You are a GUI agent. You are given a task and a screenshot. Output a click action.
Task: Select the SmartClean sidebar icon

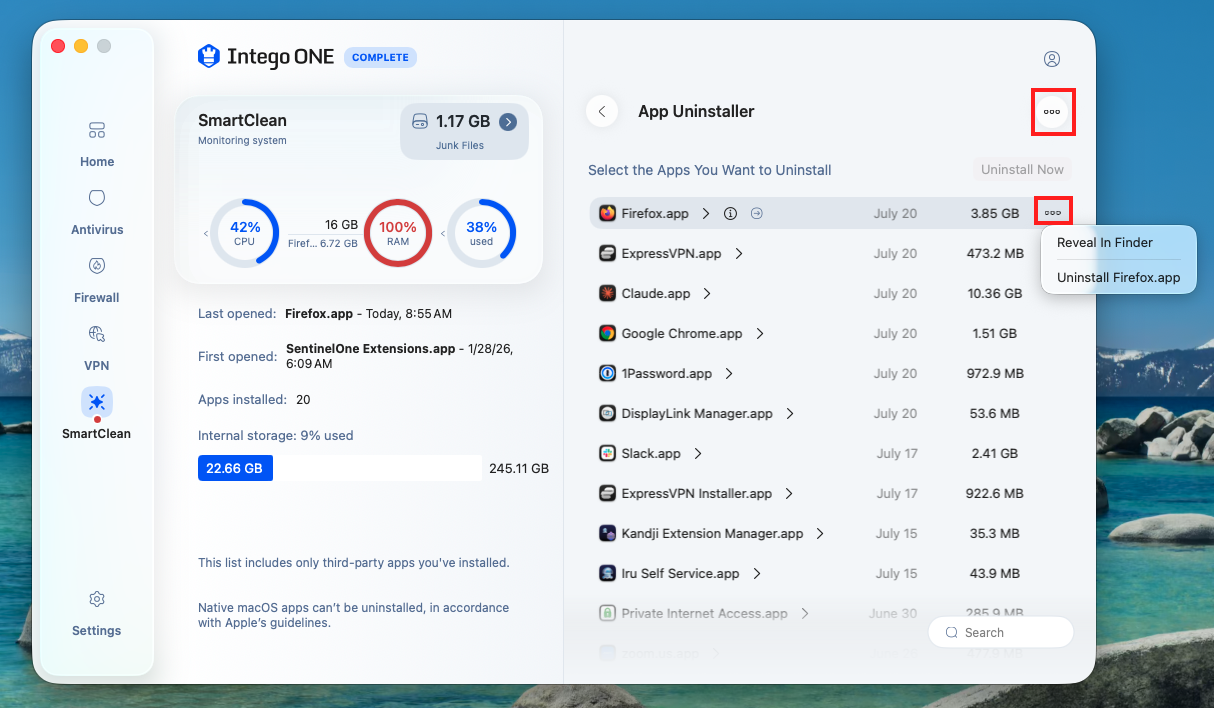97,403
